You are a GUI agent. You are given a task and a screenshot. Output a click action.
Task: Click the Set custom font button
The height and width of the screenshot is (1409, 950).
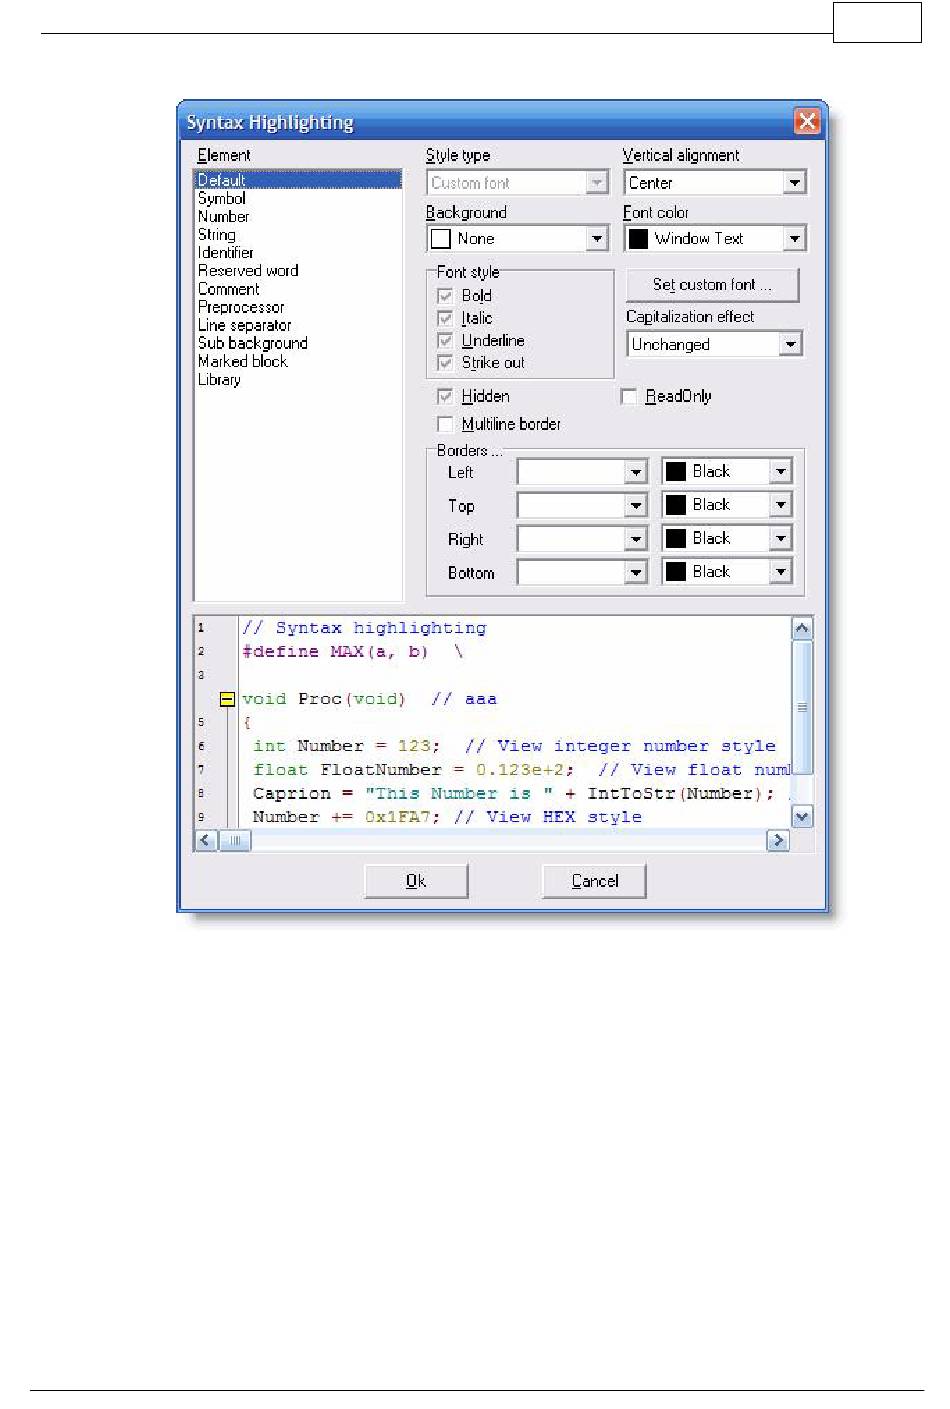click(712, 285)
